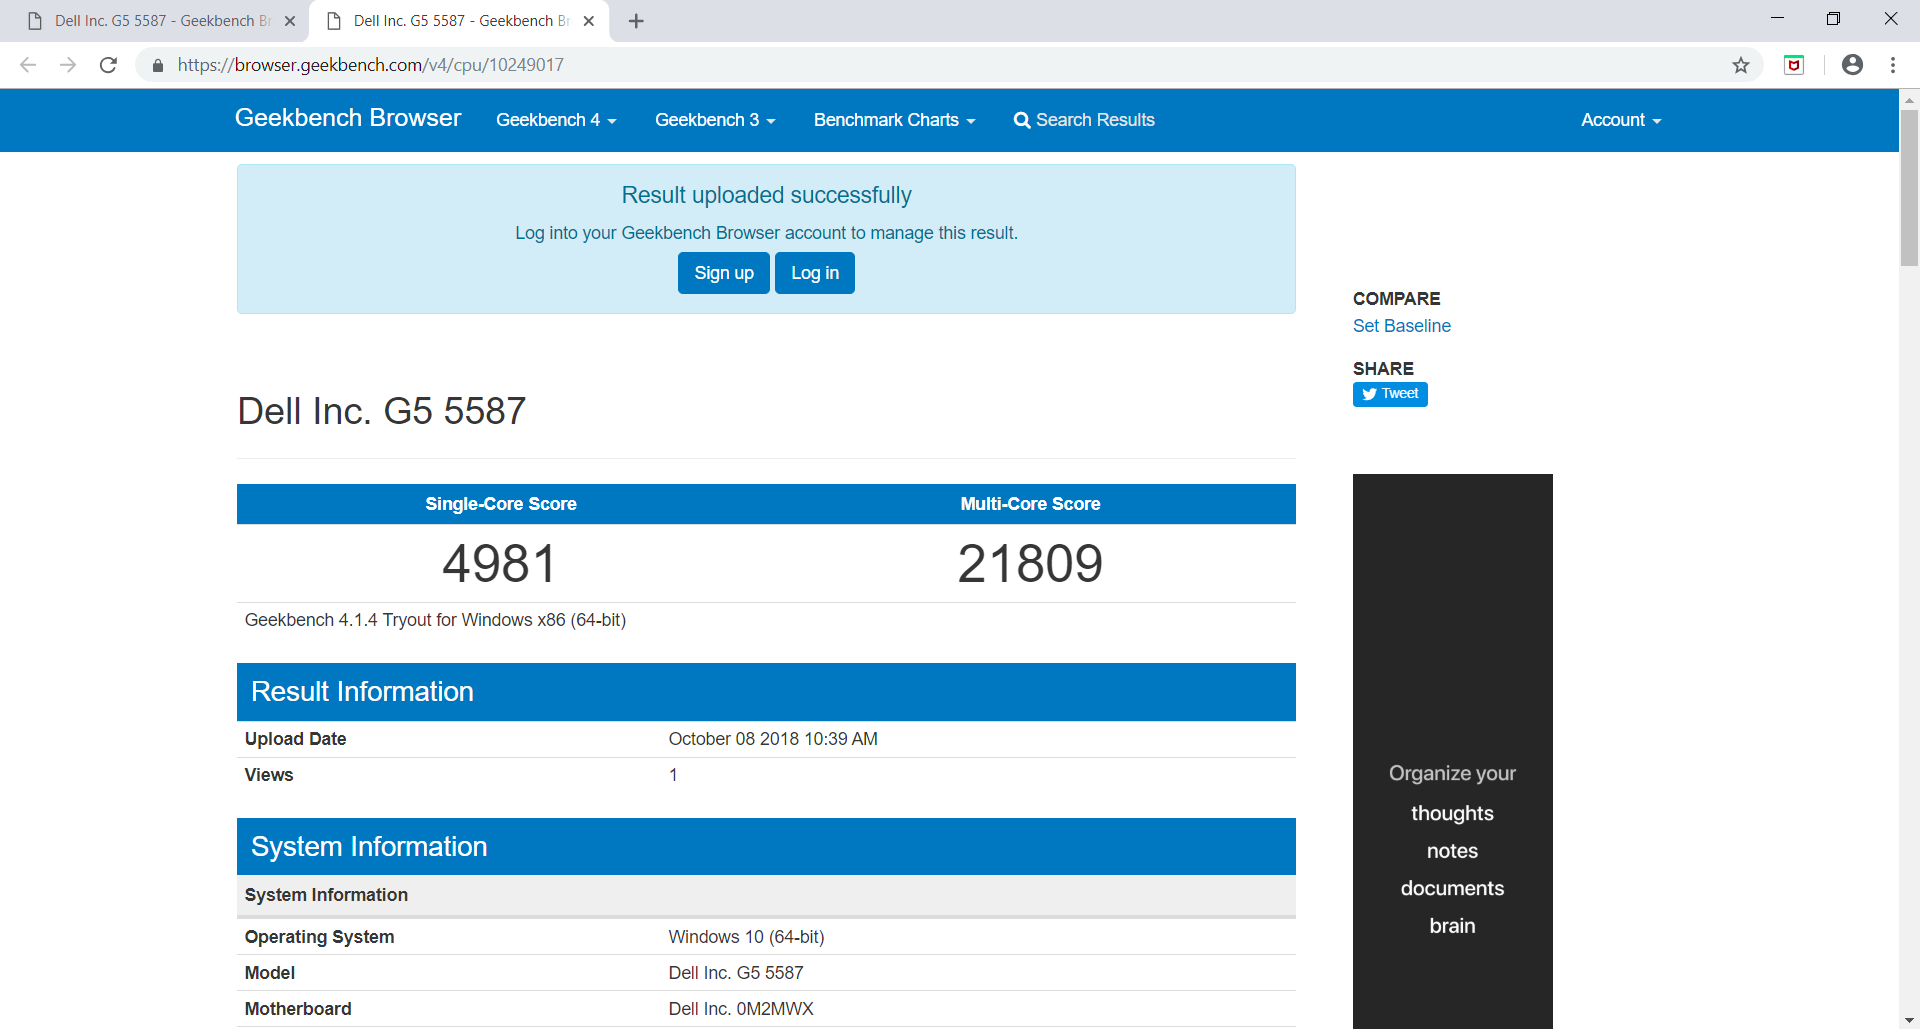Click the Log in button
The width and height of the screenshot is (1920, 1029).
[815, 273]
